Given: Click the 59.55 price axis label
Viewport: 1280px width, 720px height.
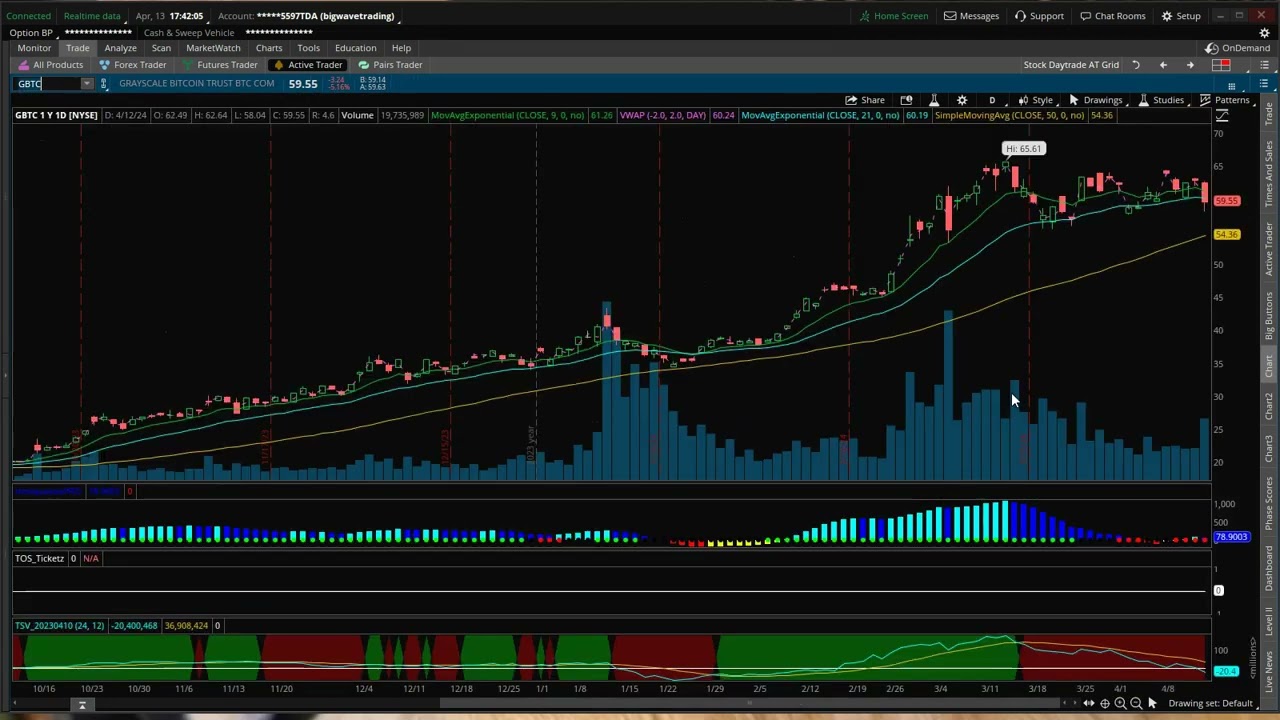Looking at the screenshot, I should tap(1226, 201).
